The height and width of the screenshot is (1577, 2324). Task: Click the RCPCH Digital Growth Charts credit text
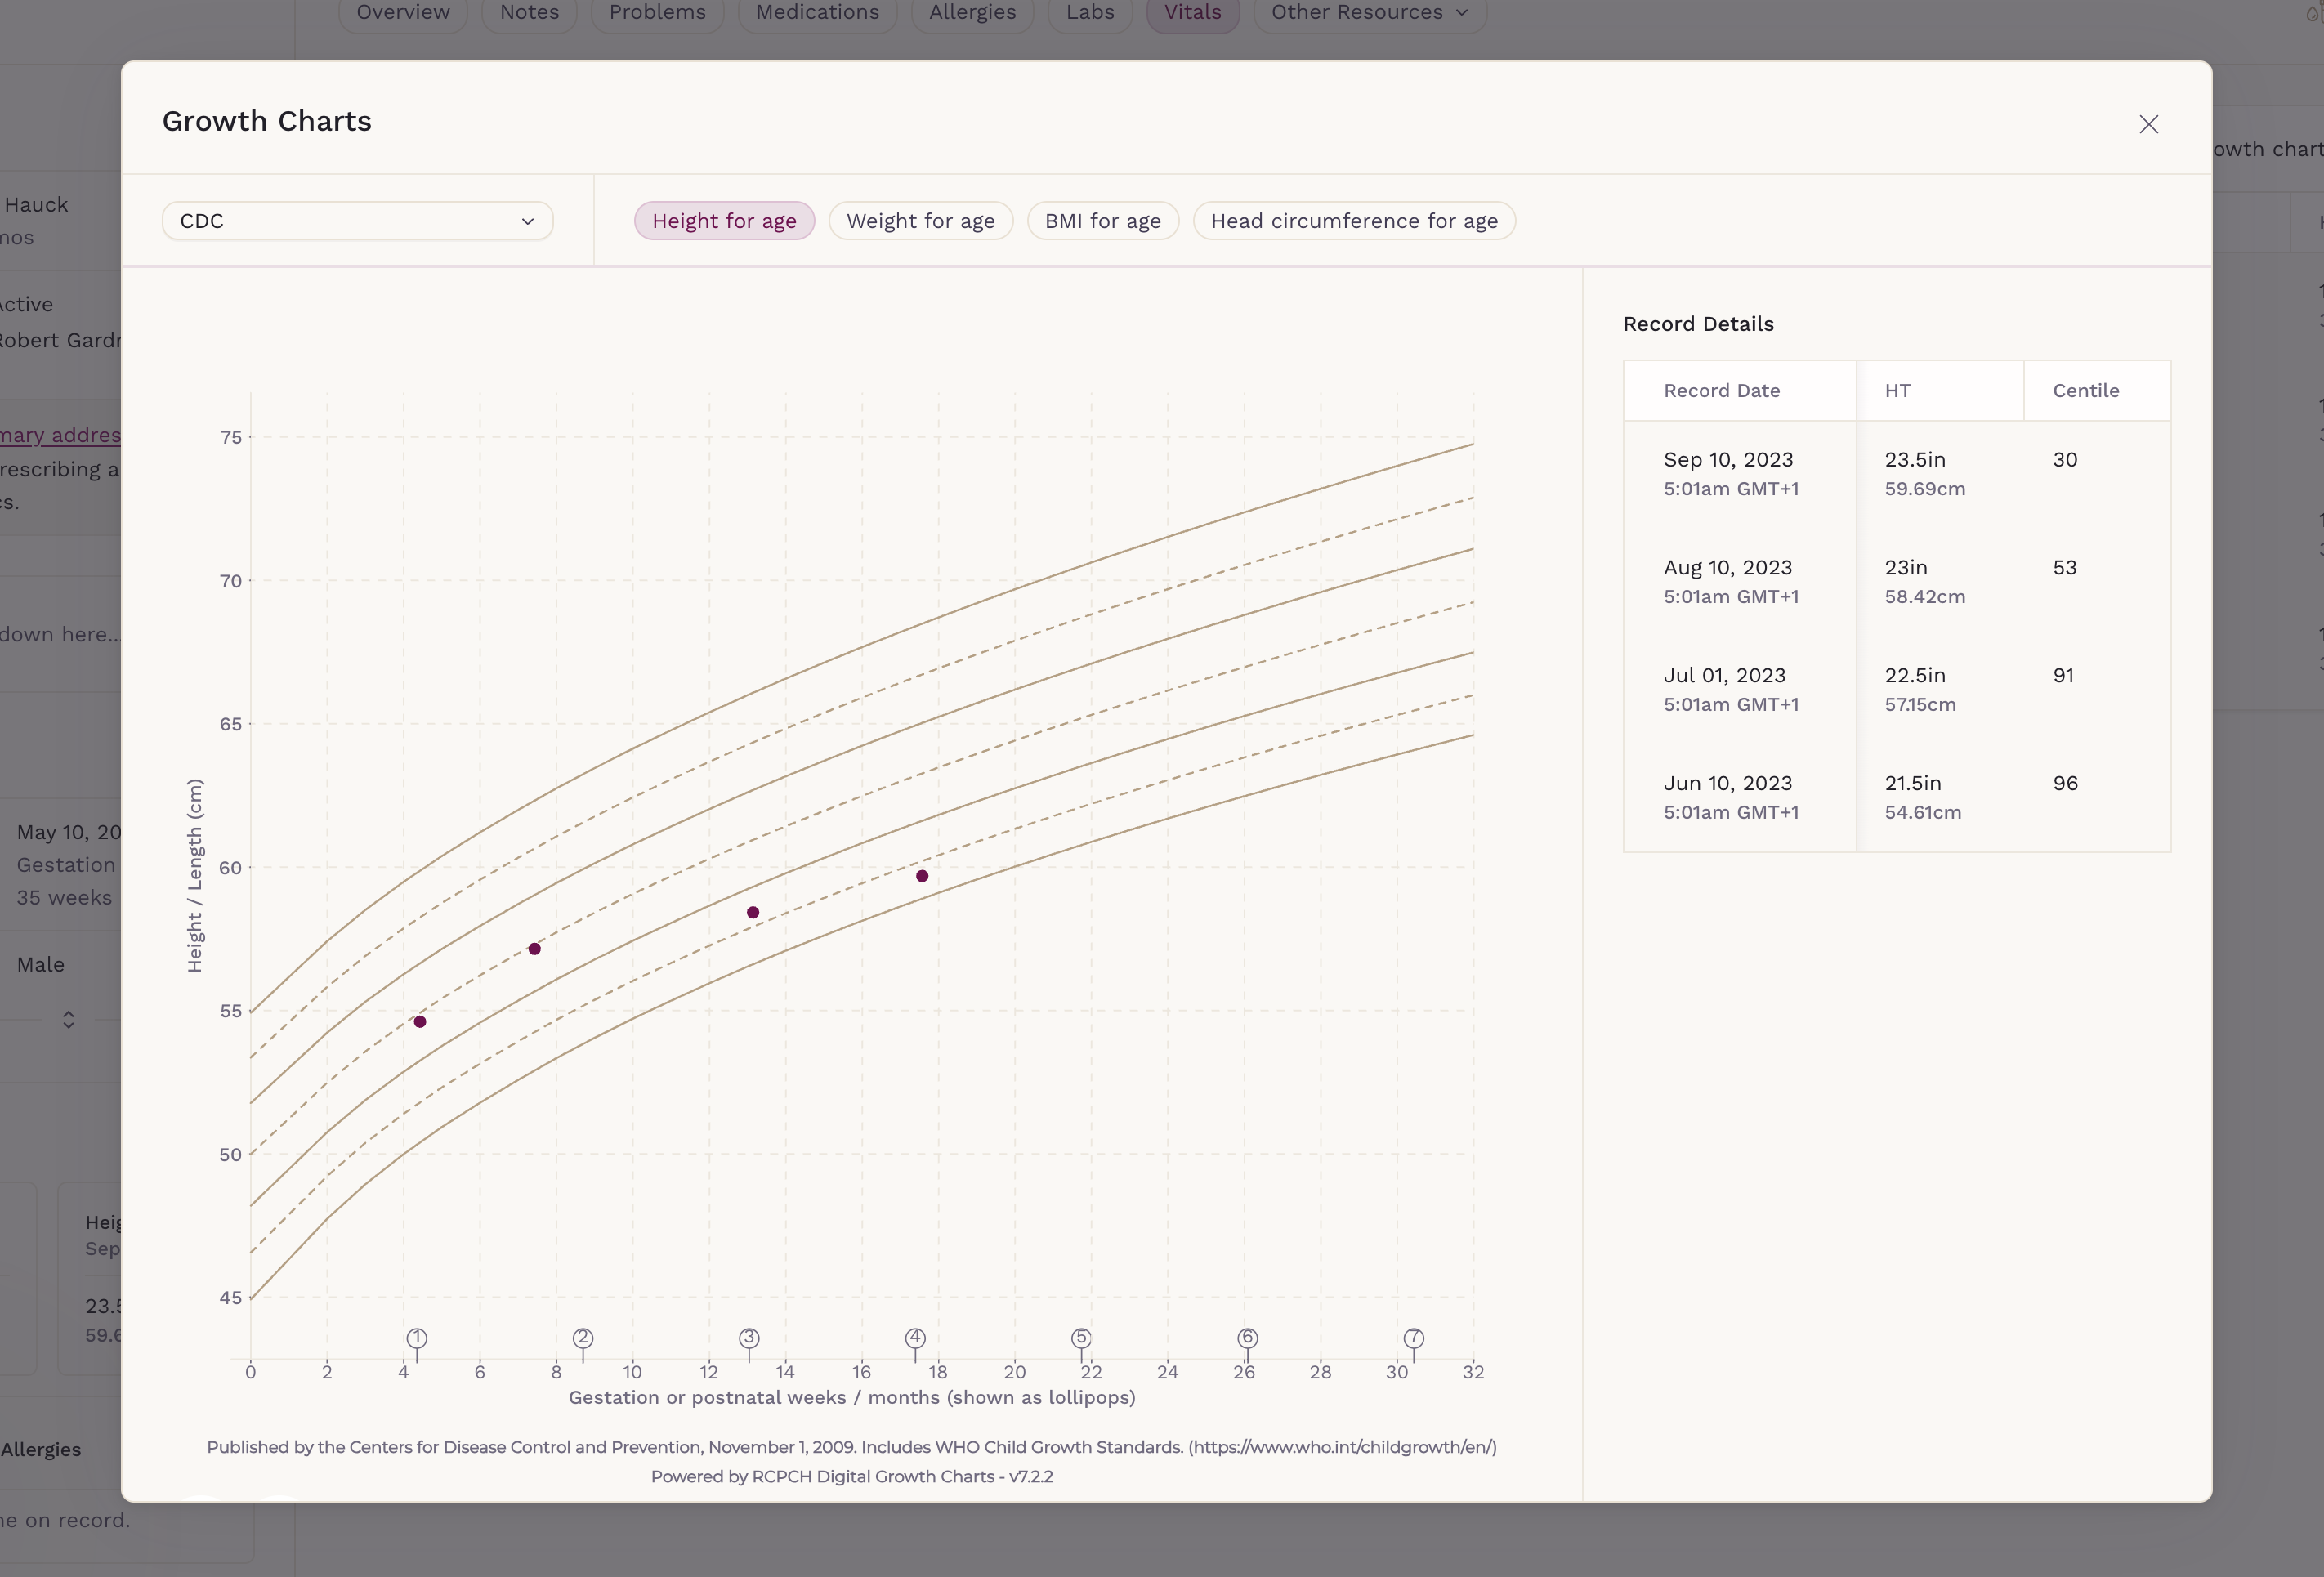point(852,1476)
